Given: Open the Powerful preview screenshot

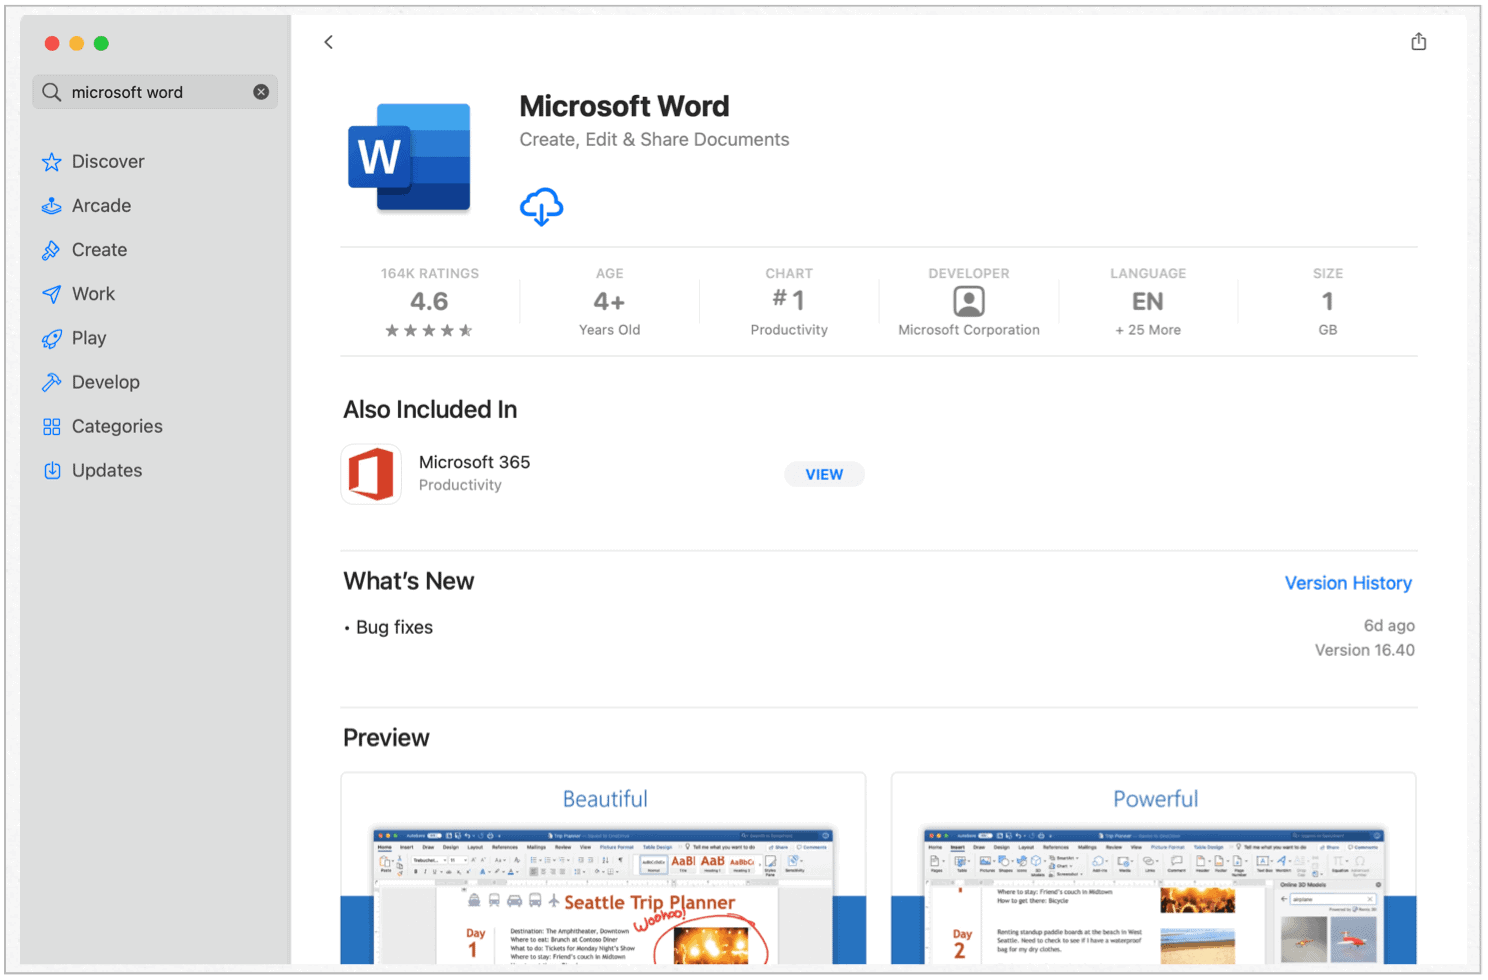Looking at the screenshot, I should [1153, 870].
